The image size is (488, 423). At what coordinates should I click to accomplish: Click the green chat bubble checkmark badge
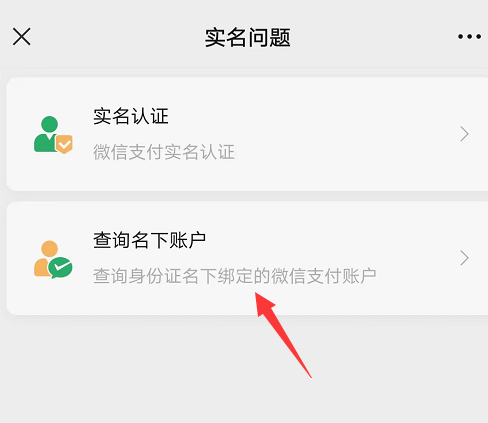click(x=61, y=268)
